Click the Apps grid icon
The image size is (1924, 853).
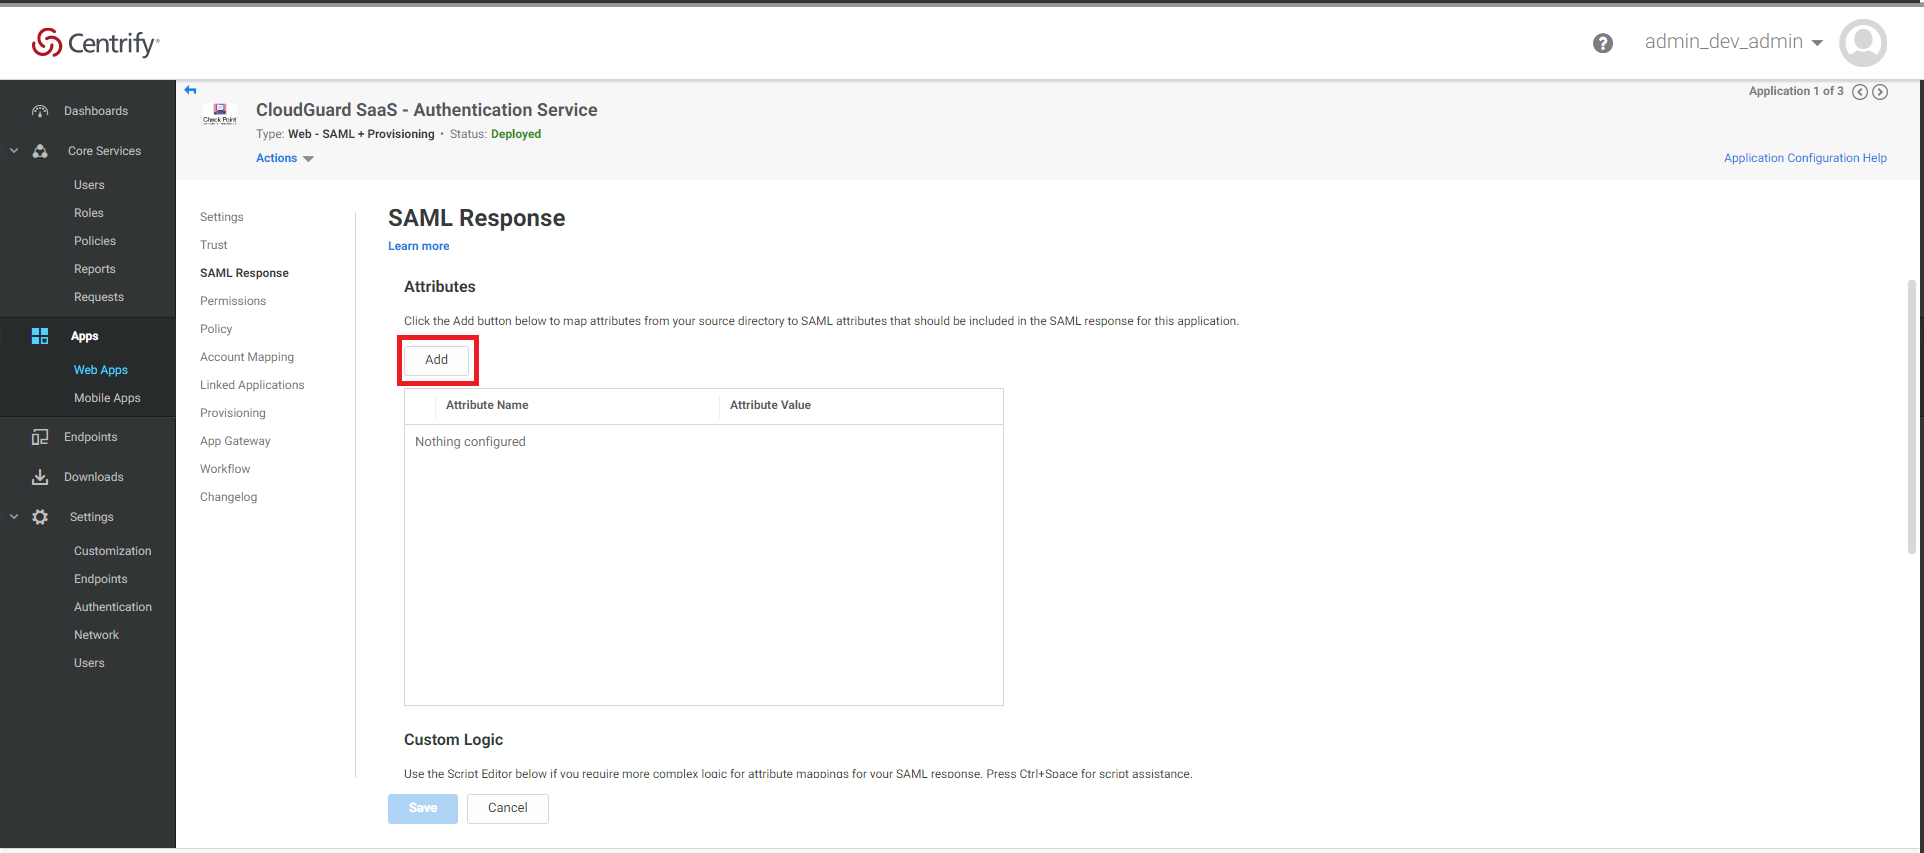[40, 336]
